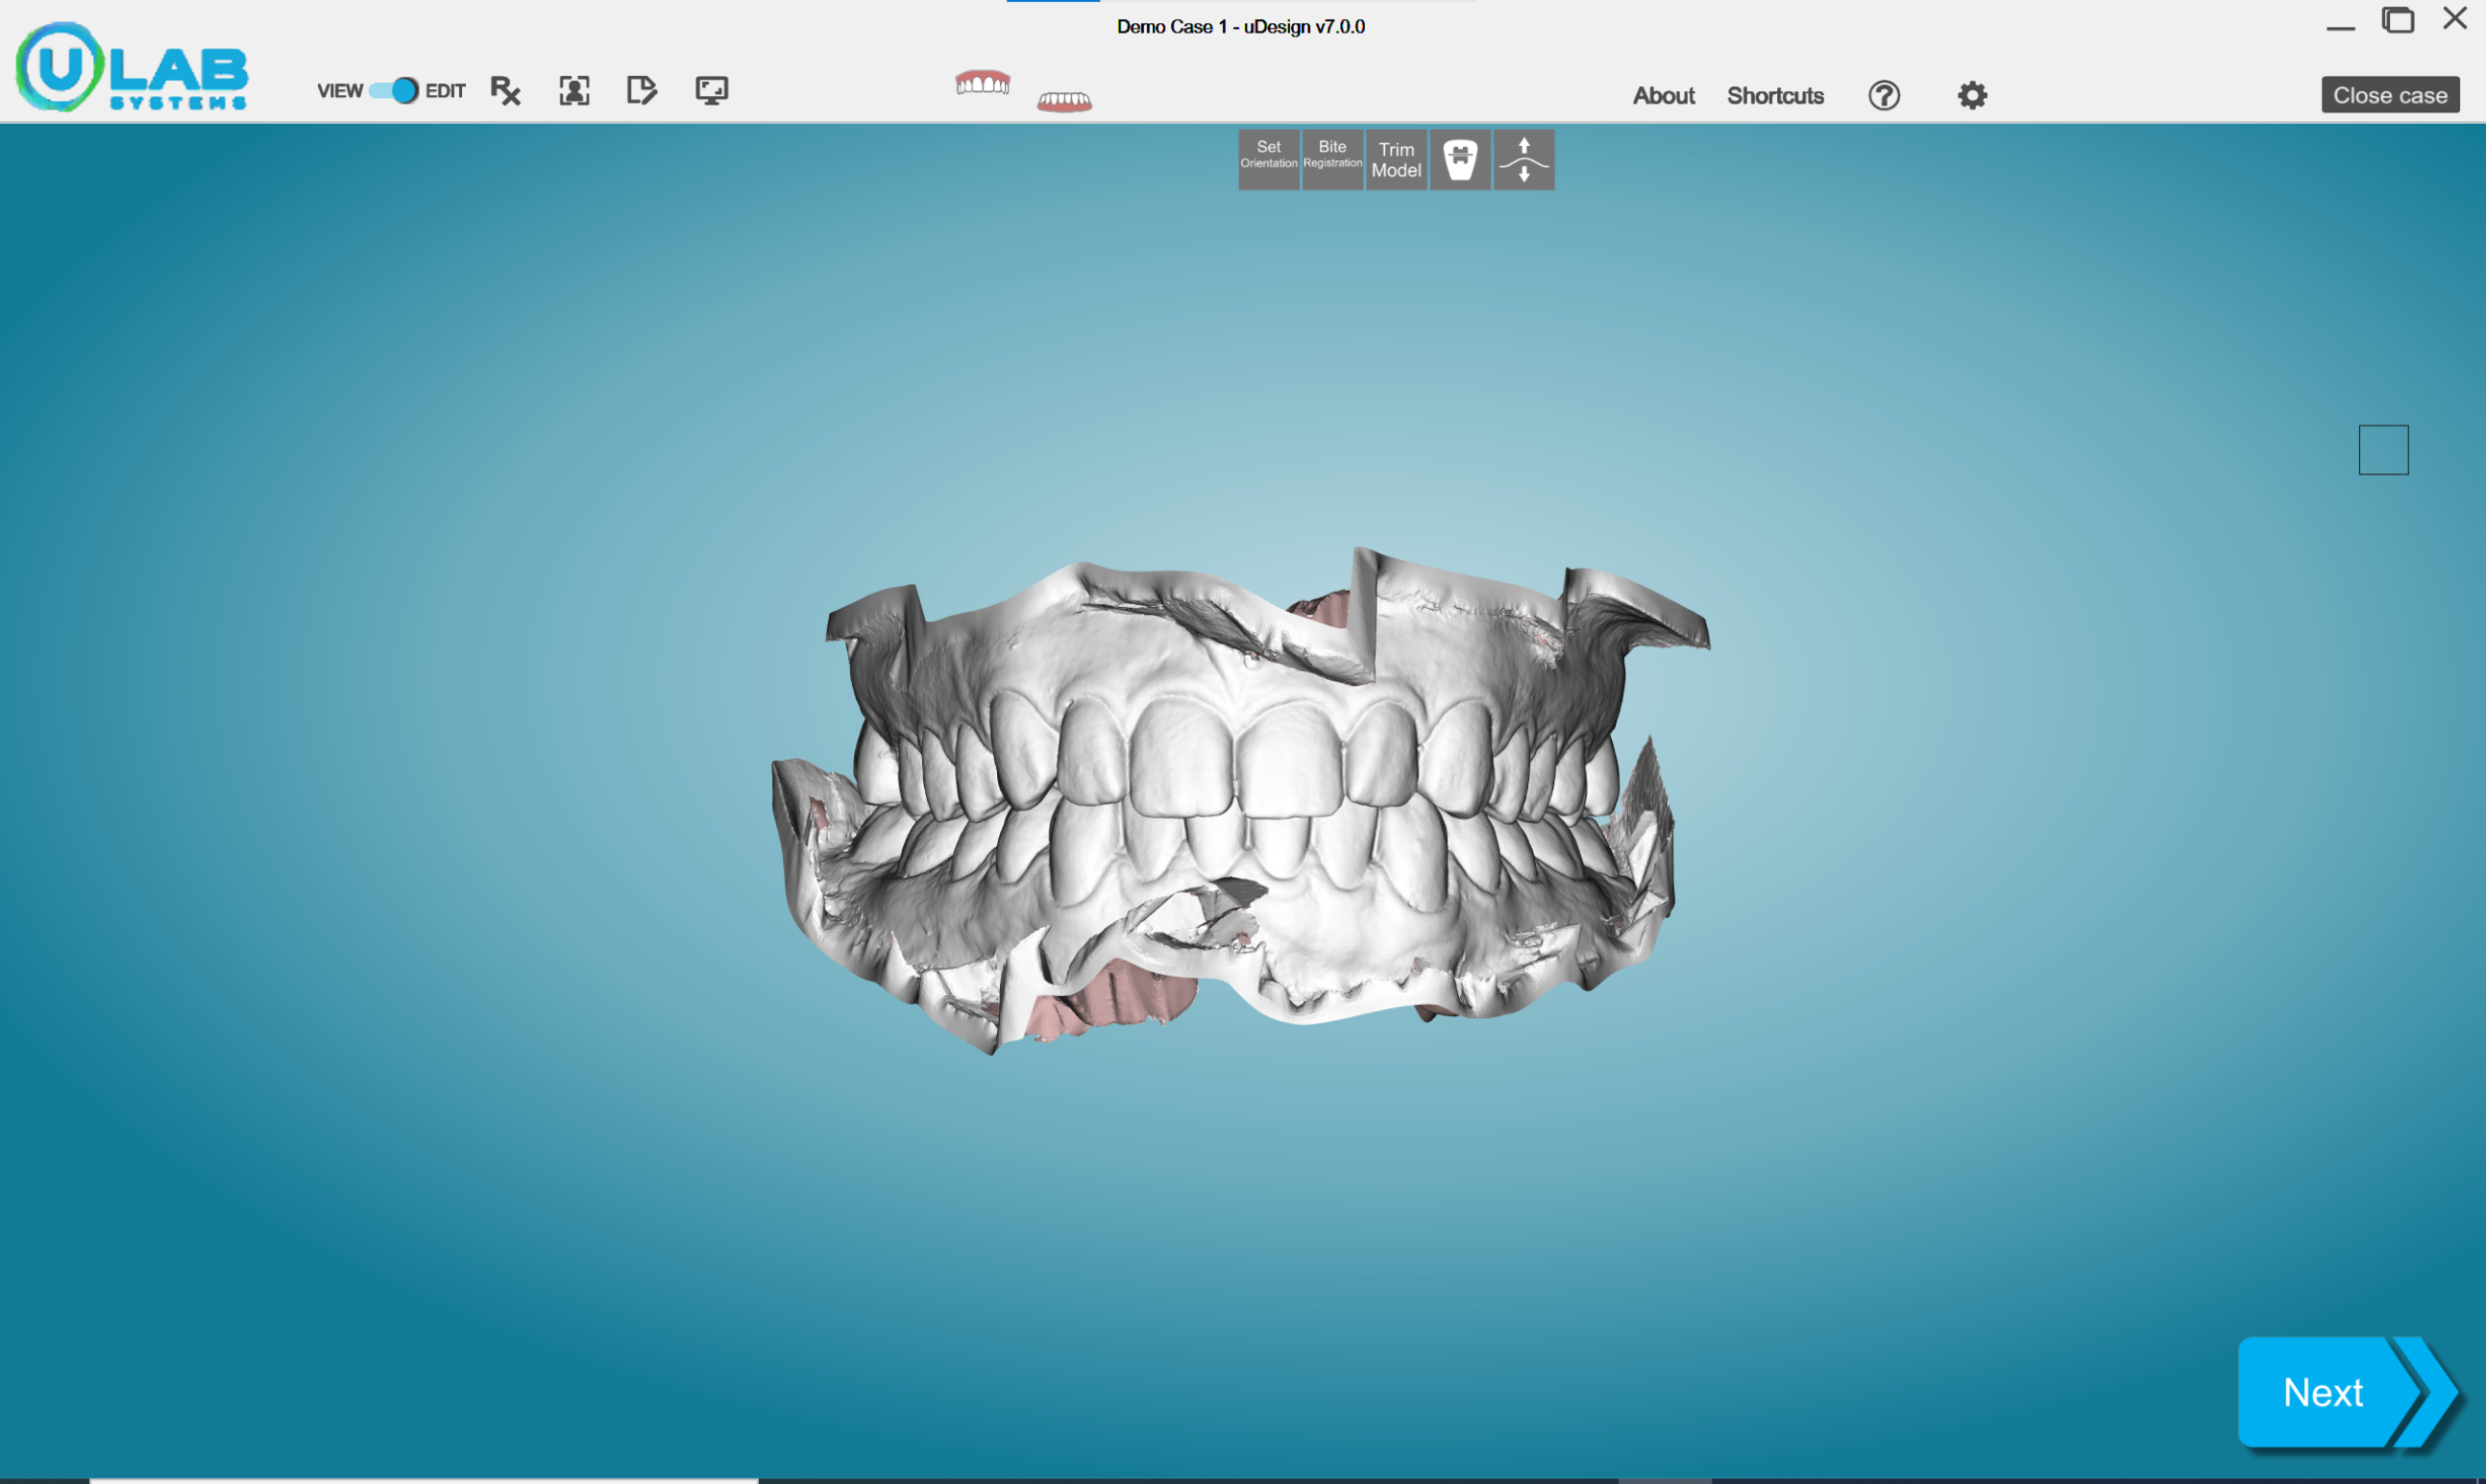The image size is (2486, 1484).
Task: Click the uLab Systems logo
Action: coord(132,66)
